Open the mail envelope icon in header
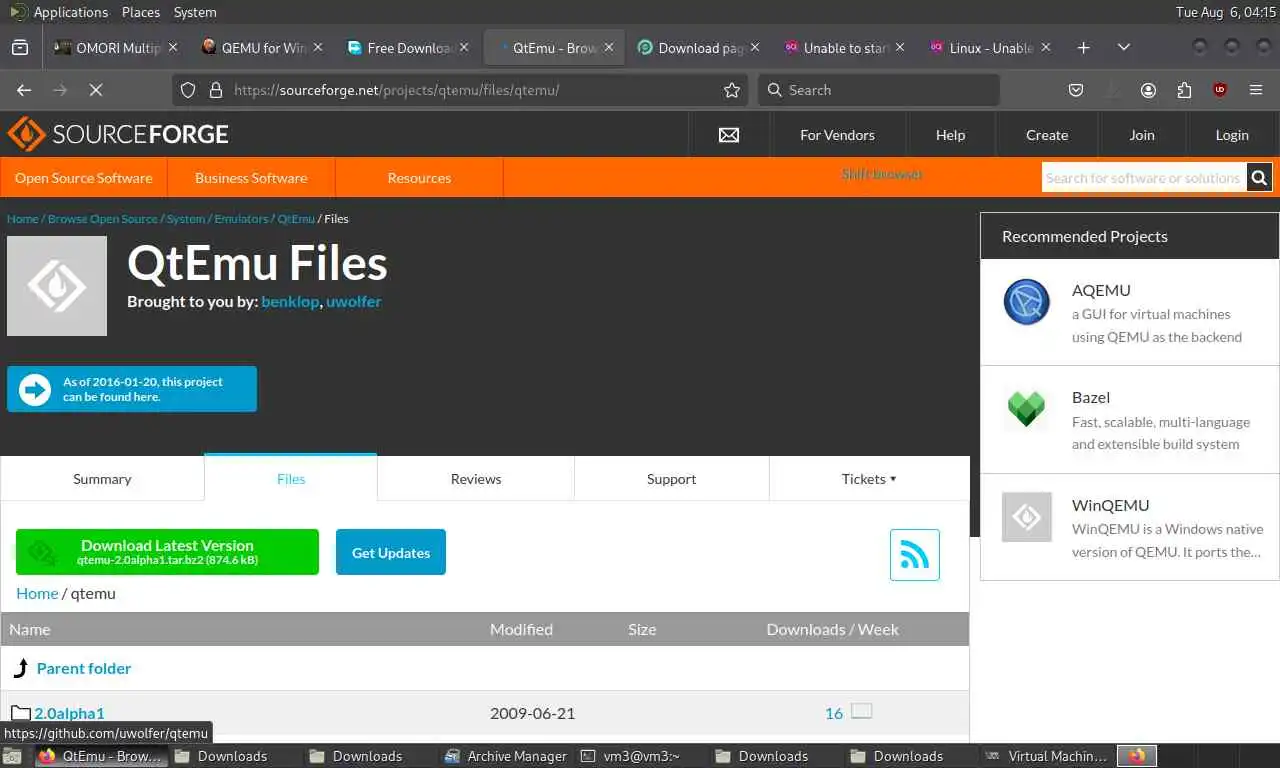 (729, 135)
